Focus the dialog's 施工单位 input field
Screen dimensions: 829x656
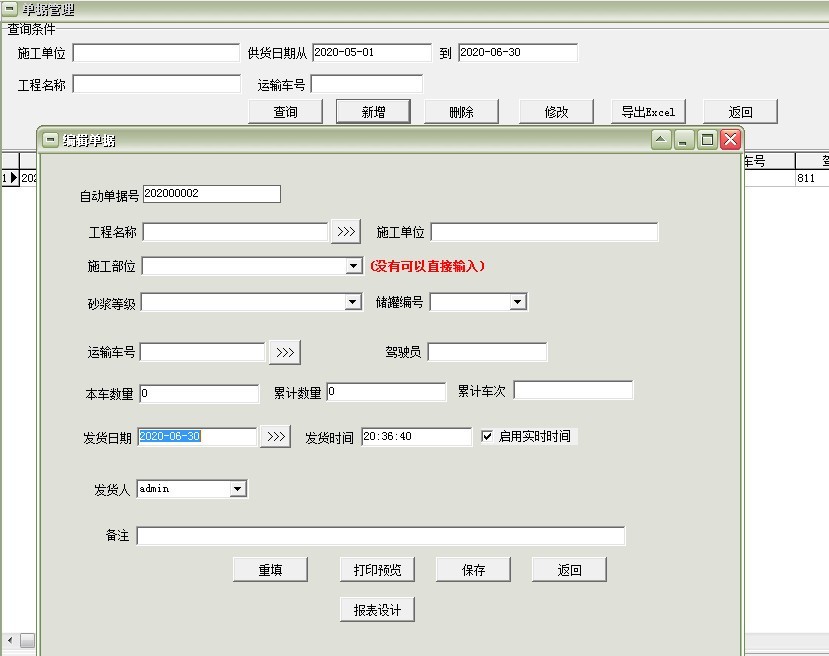pyautogui.click(x=545, y=232)
